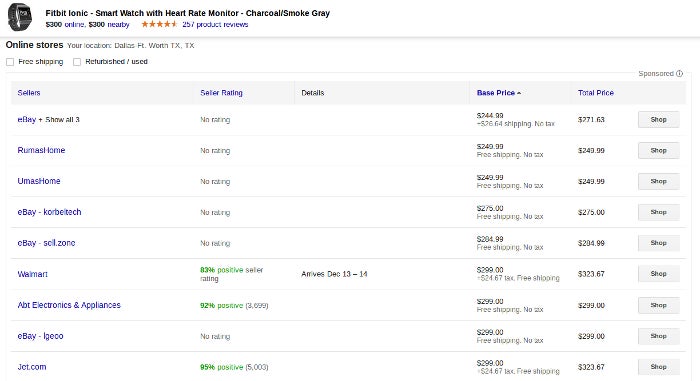Click Abt Electronics 92% positive rating

click(x=234, y=306)
